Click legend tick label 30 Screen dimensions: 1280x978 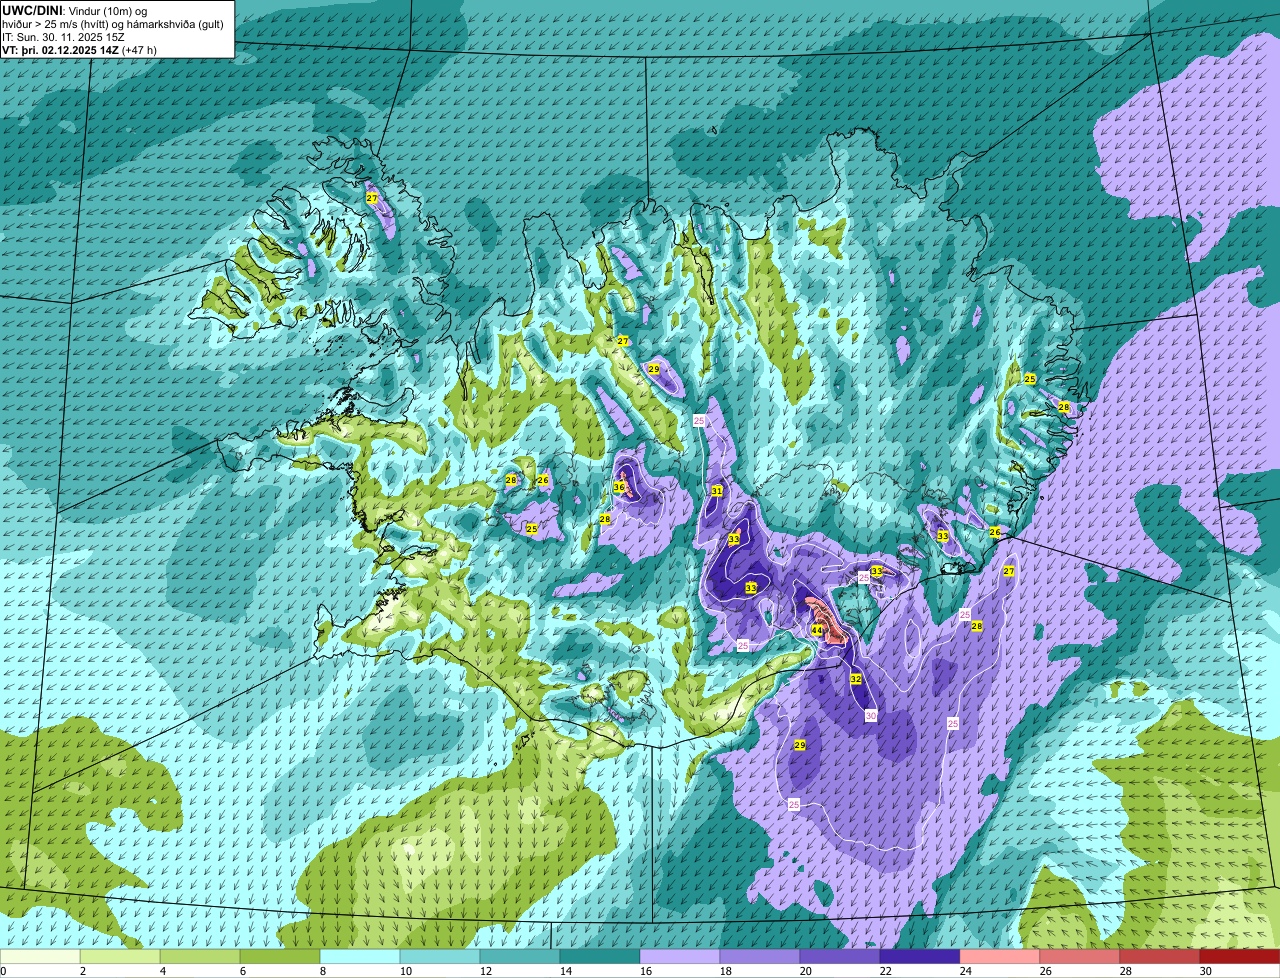pyautogui.click(x=1205, y=971)
